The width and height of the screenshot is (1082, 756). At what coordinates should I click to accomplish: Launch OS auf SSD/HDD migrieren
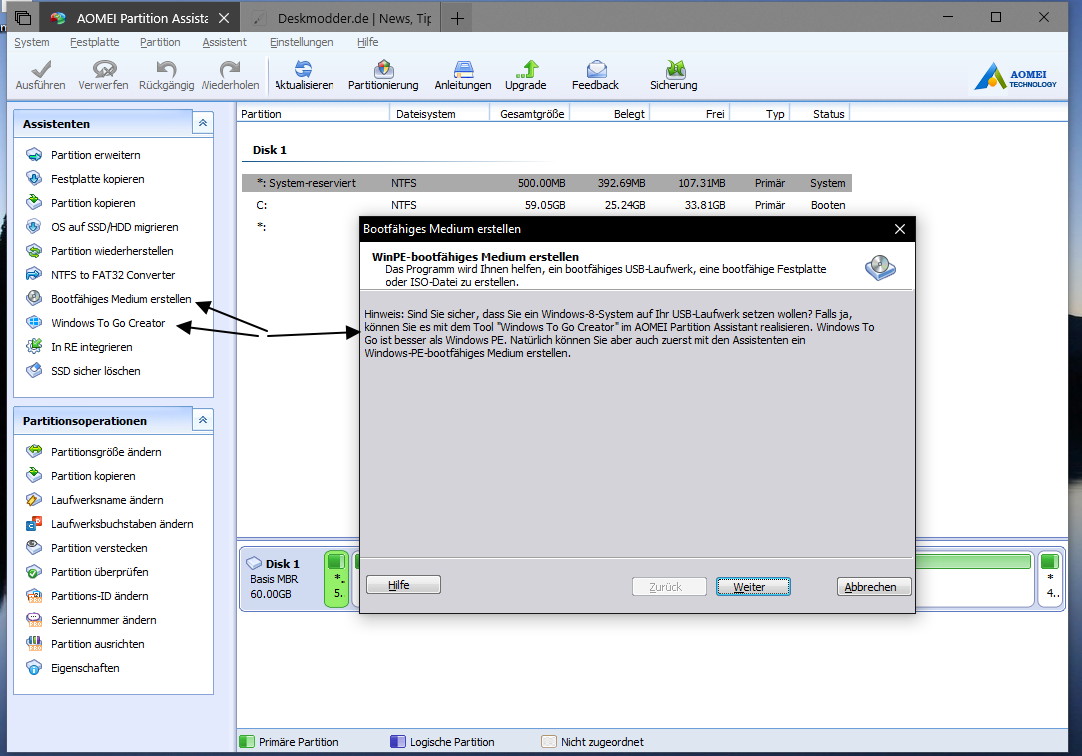pos(114,227)
